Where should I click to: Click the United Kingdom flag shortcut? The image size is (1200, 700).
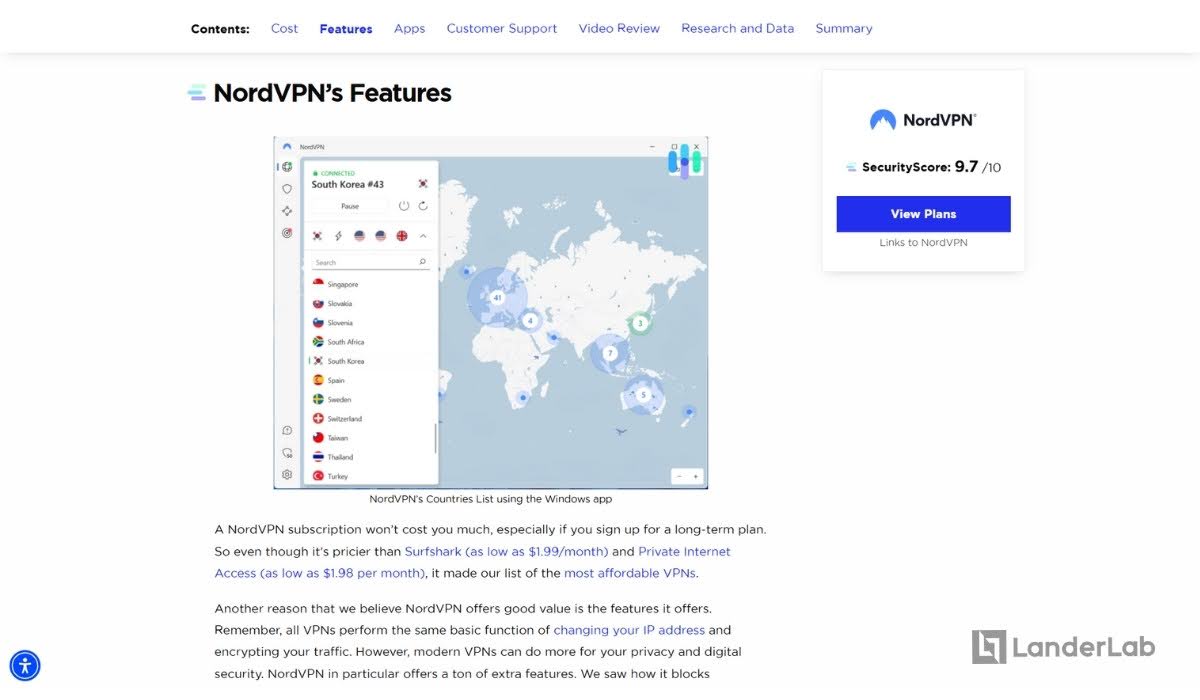402,236
